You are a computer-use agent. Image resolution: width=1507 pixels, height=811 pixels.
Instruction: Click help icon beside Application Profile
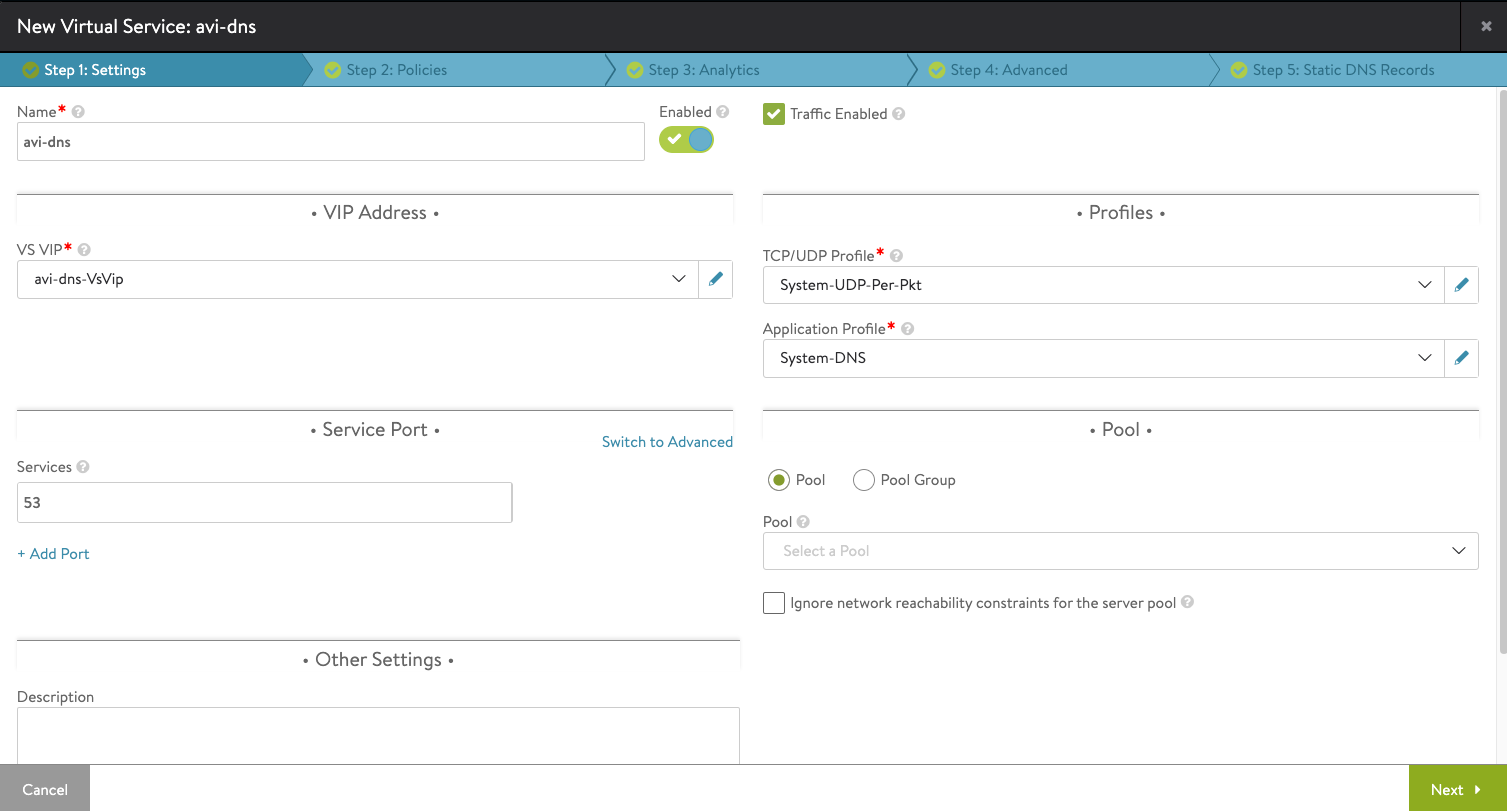[x=907, y=328]
